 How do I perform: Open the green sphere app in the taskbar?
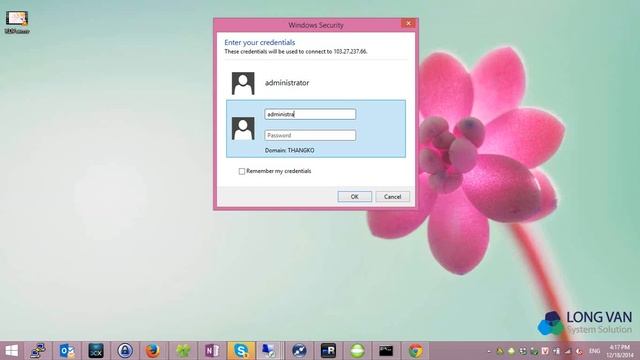357,351
